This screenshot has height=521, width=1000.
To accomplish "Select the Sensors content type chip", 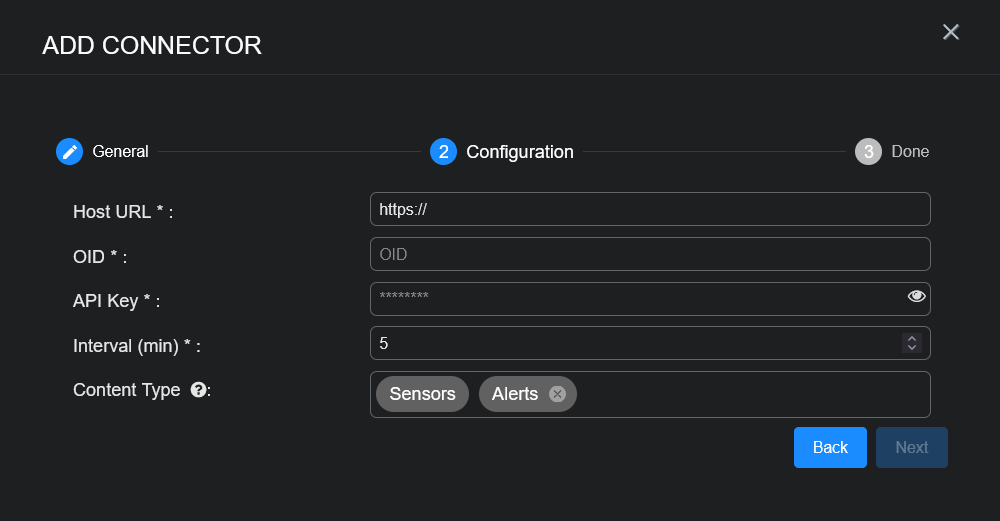I will click(422, 394).
